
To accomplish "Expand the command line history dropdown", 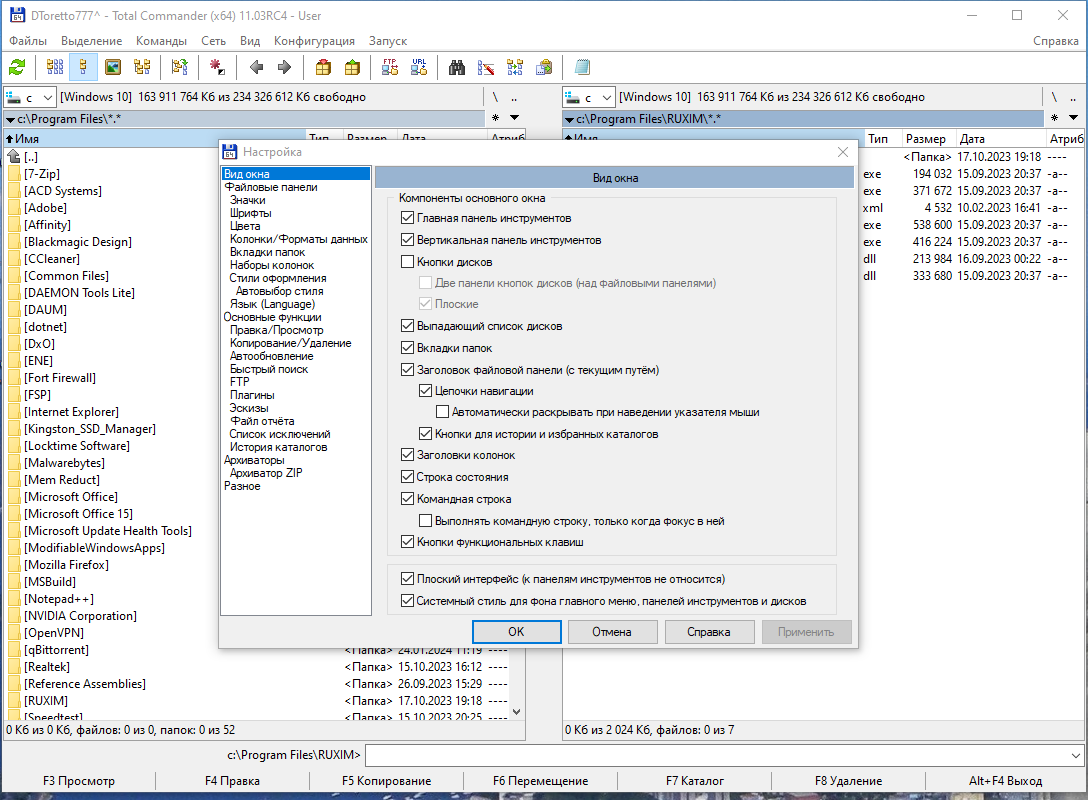I will coord(1076,755).
